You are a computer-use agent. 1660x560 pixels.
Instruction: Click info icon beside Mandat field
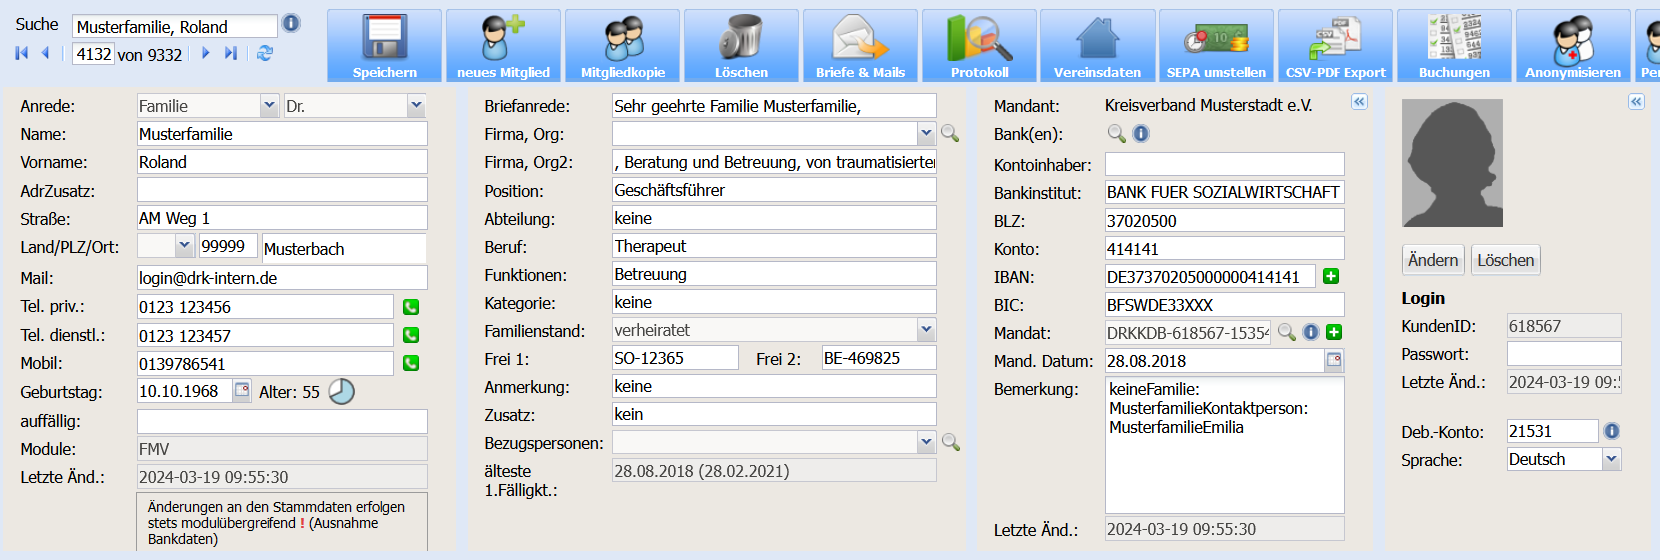tap(1311, 332)
